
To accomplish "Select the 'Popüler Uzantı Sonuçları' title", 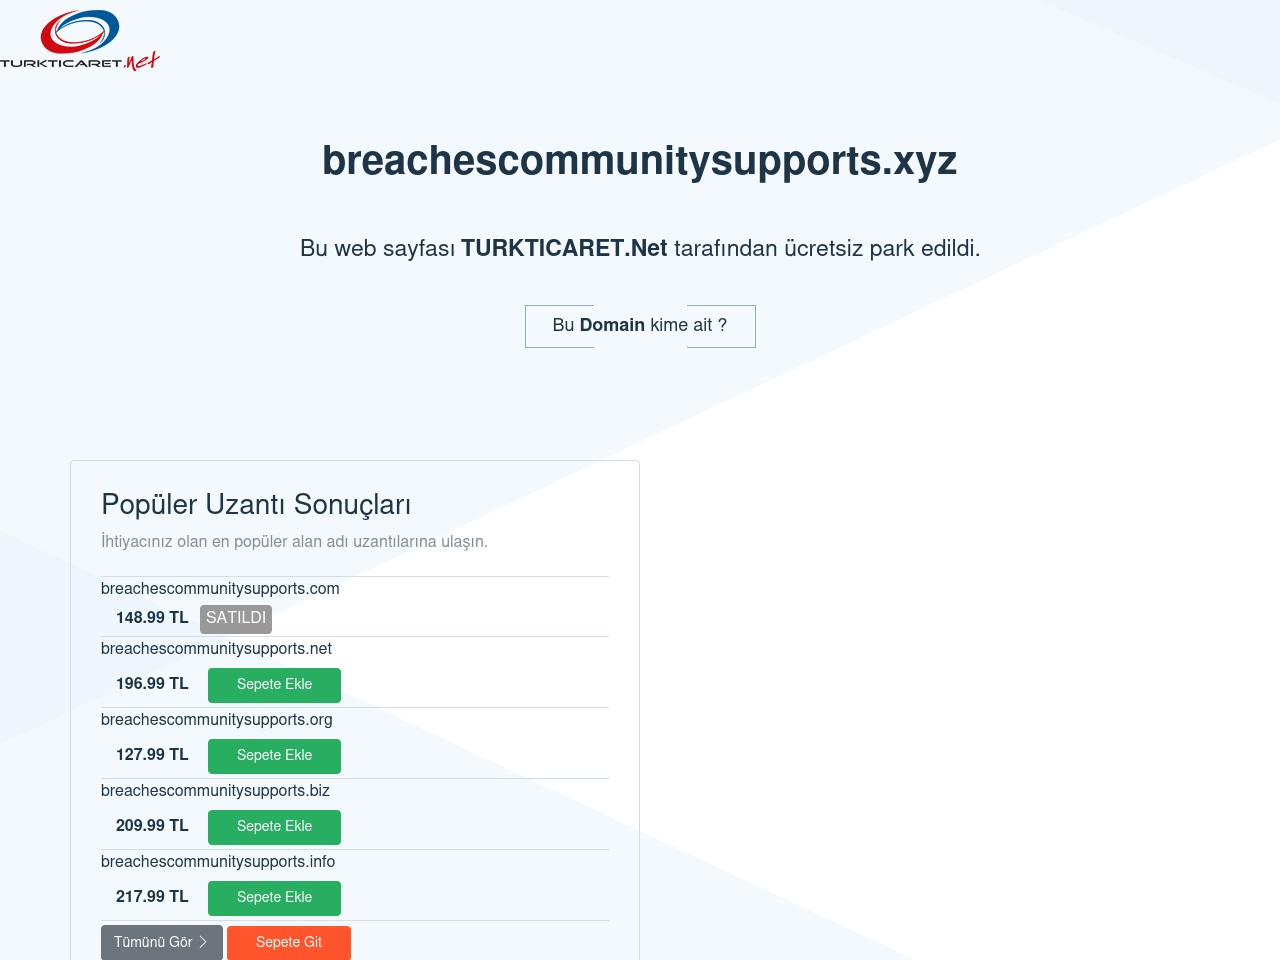I will 256,505.
